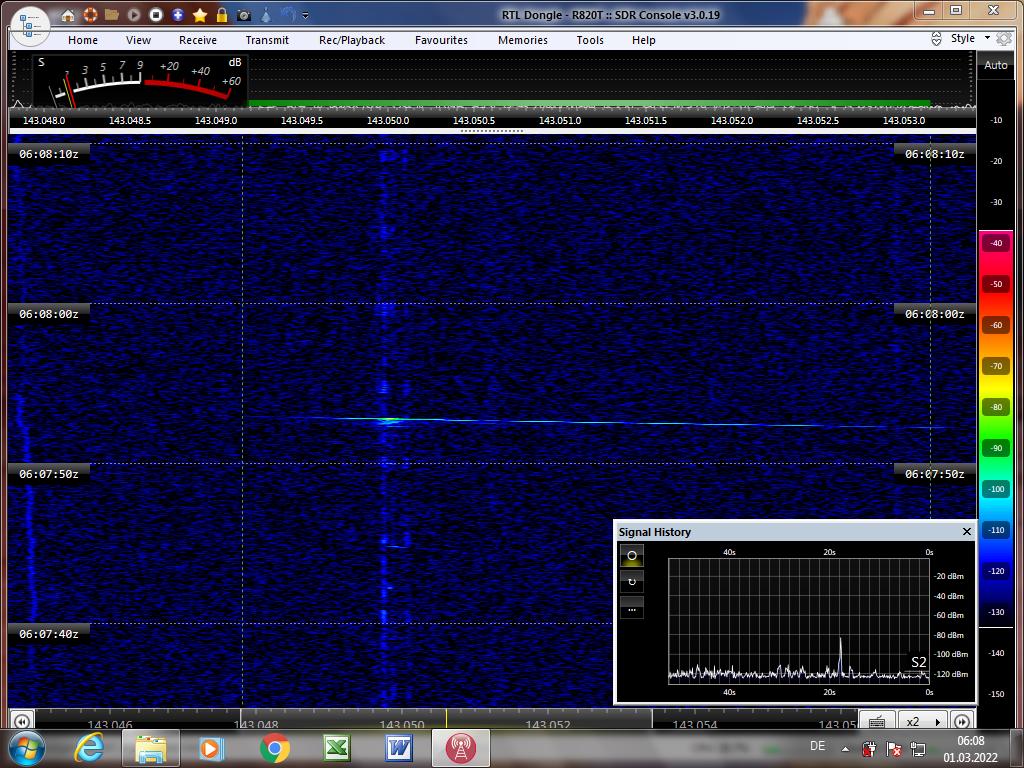Open the Receive ribbon tab

198,40
